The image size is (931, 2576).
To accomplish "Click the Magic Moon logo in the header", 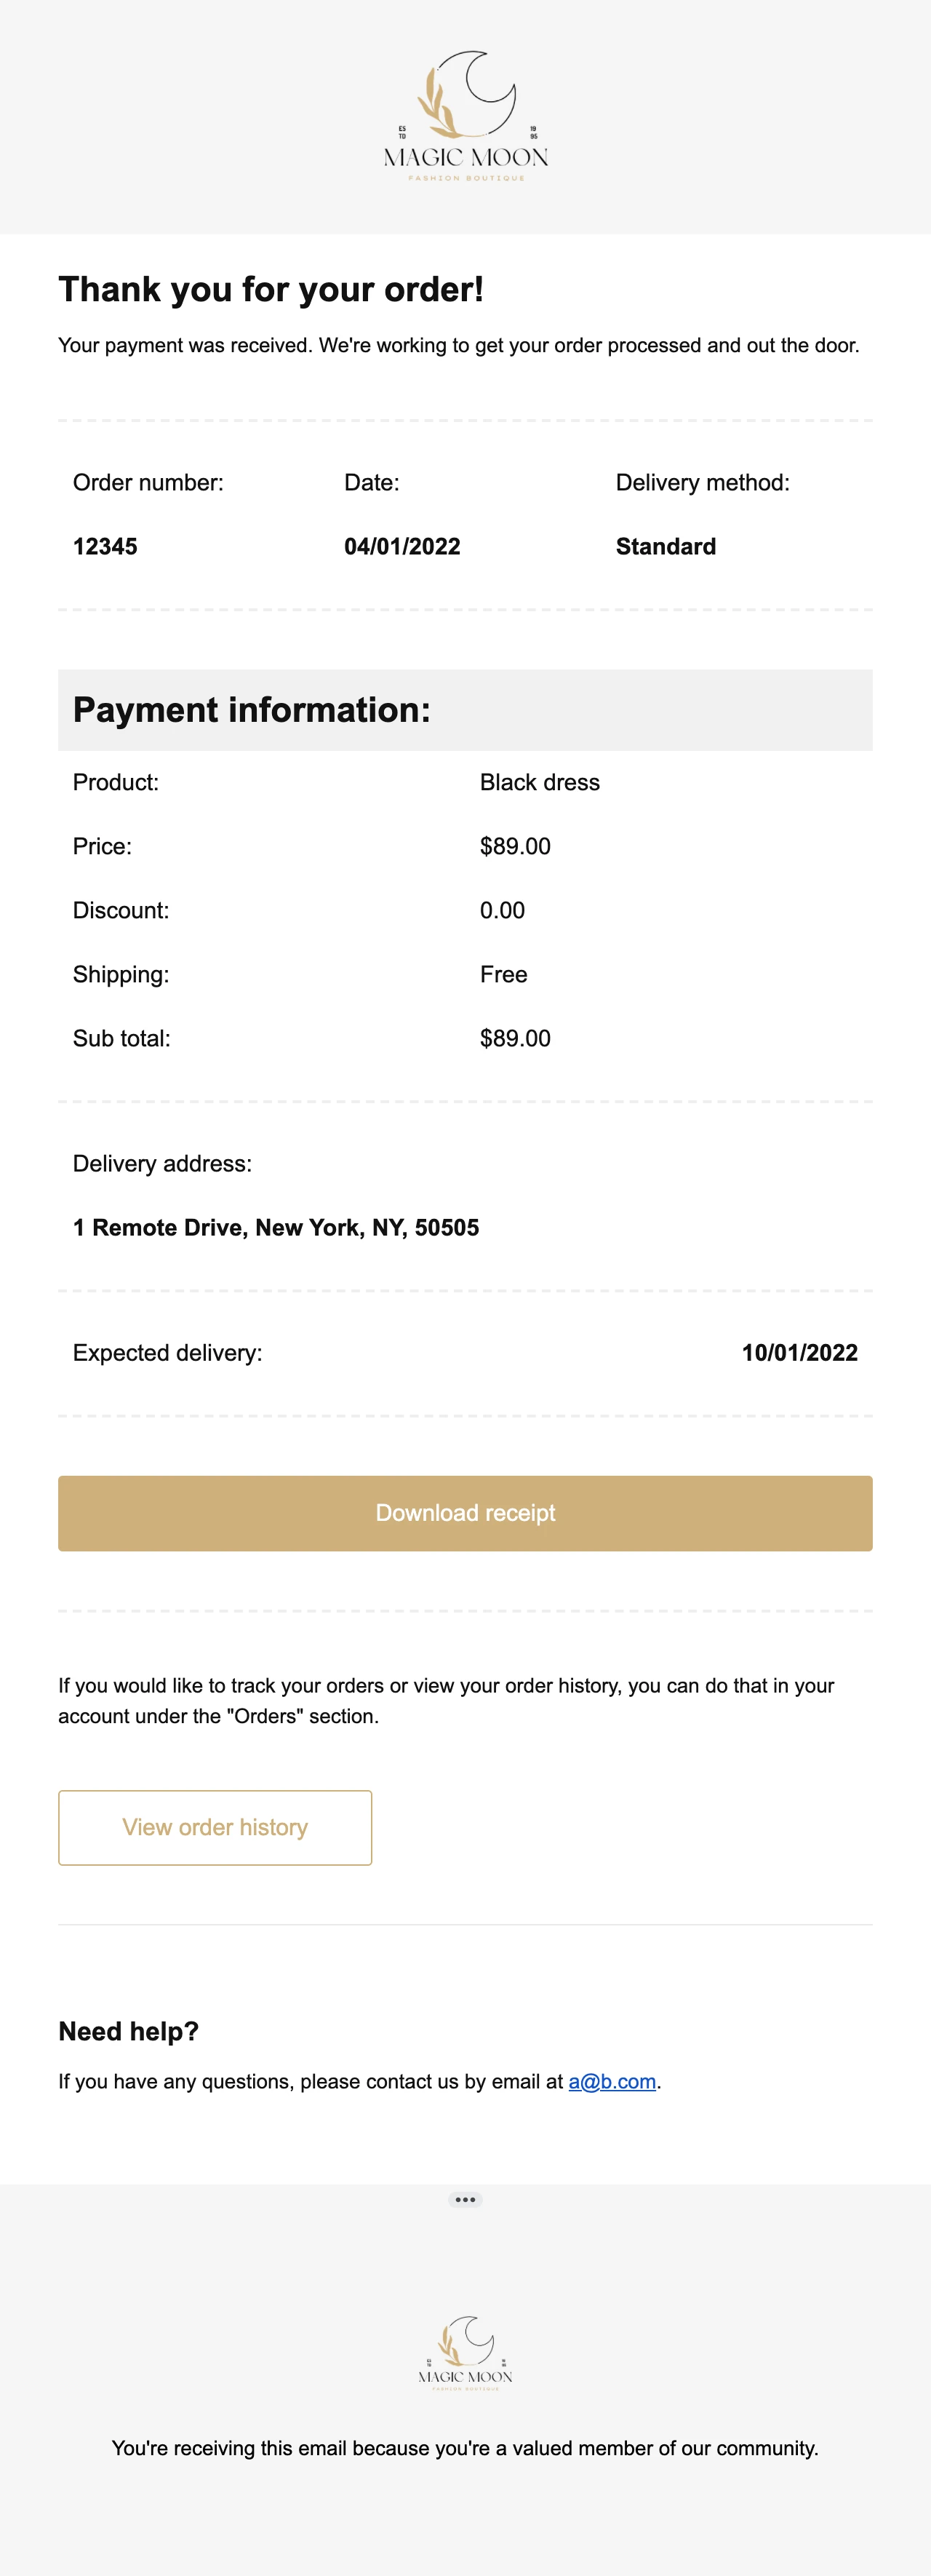I will click(x=466, y=117).
